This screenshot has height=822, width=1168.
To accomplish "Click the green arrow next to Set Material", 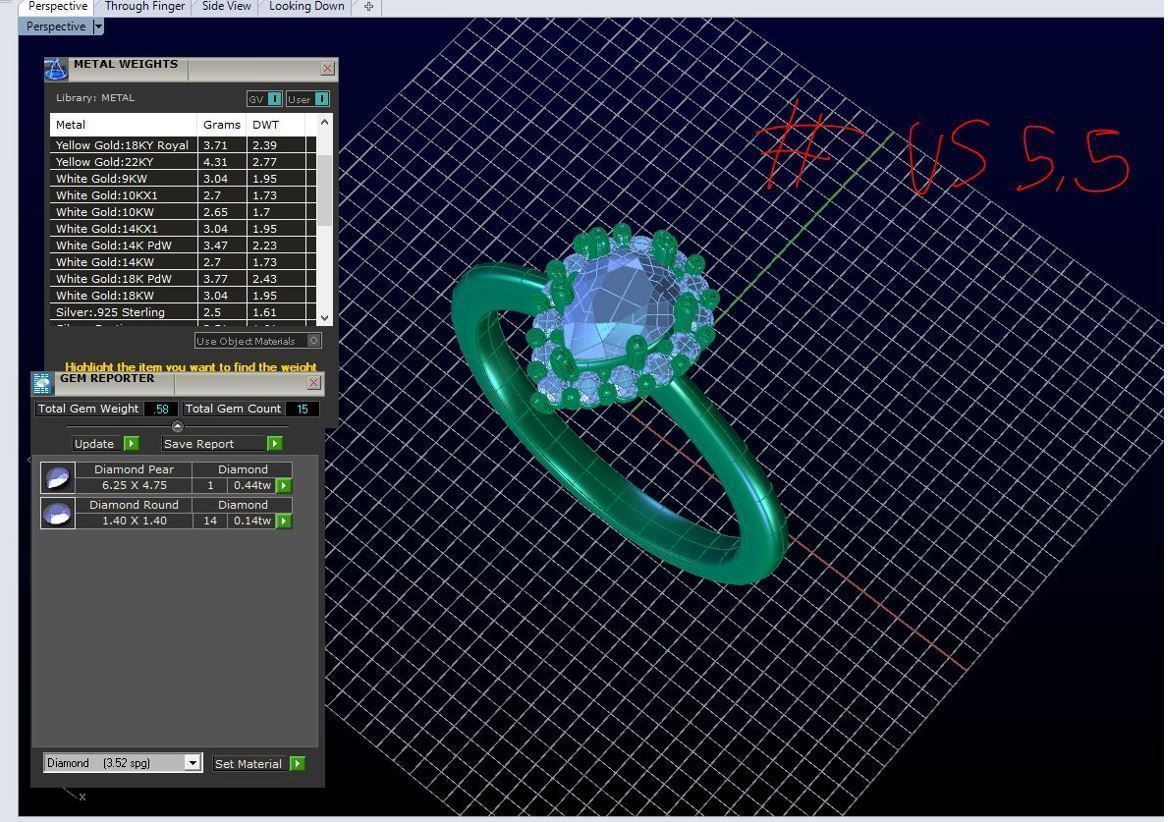I will 297,764.
